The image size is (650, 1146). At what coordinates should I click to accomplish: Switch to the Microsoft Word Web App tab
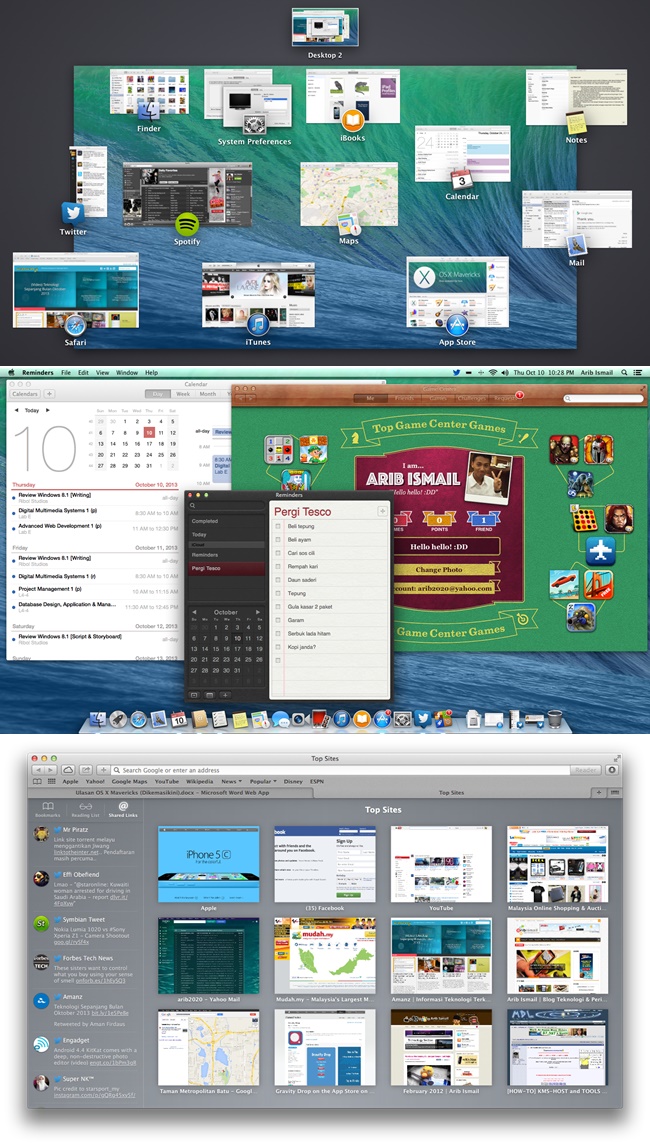(x=173, y=792)
